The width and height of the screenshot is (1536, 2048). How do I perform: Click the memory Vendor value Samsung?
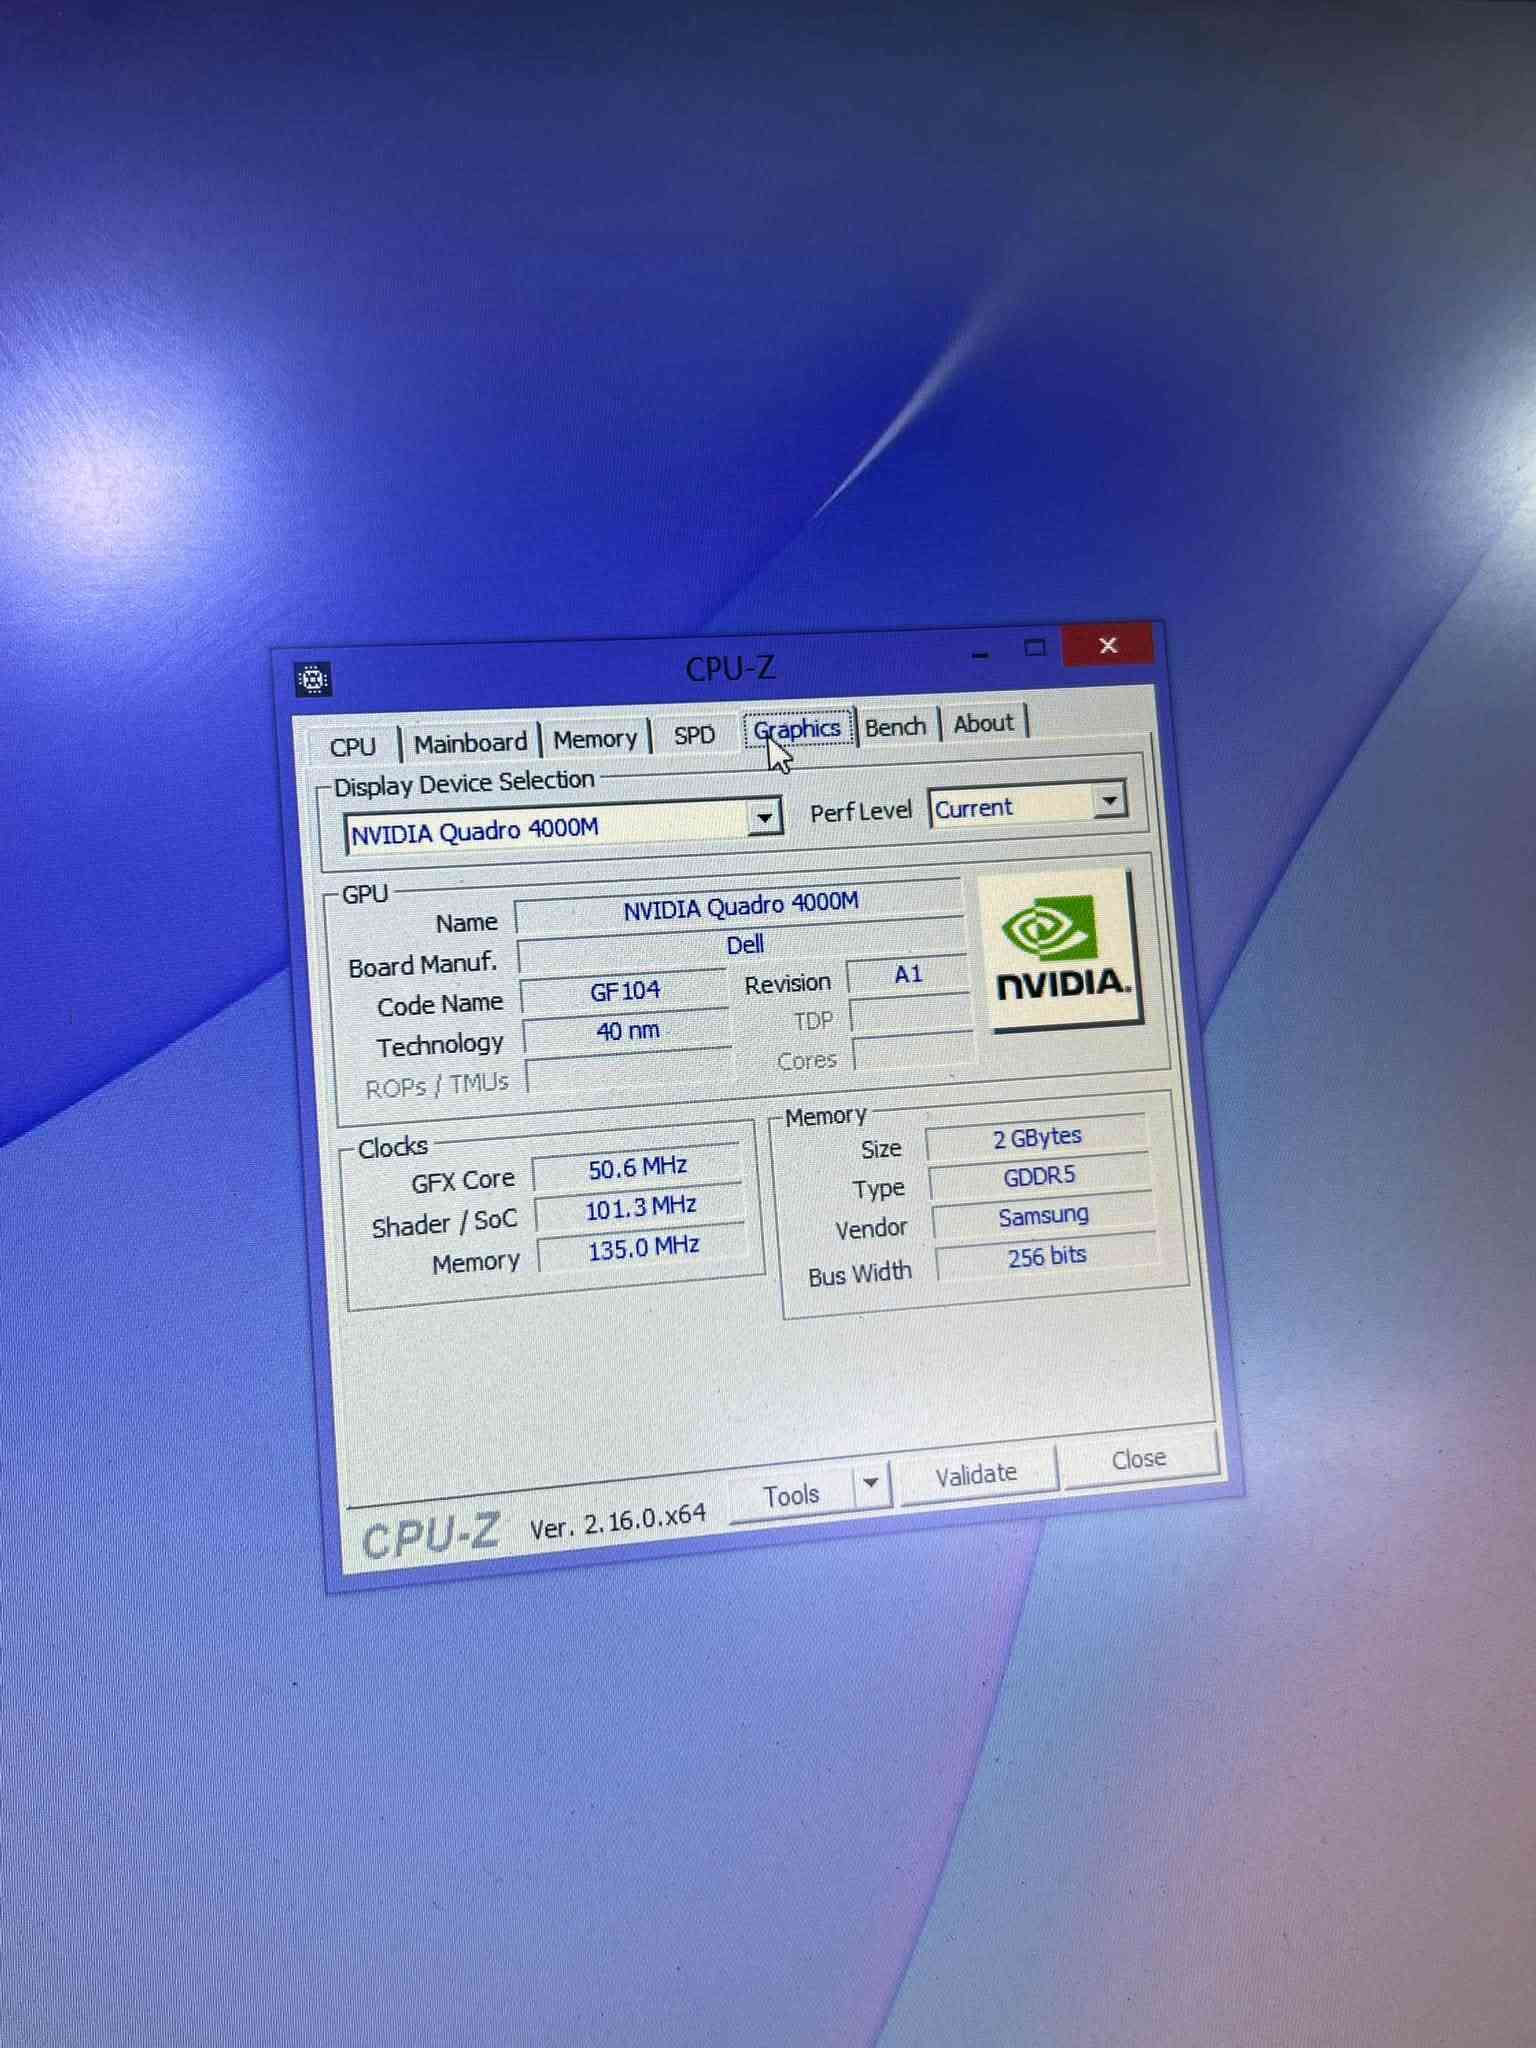(x=1043, y=1216)
